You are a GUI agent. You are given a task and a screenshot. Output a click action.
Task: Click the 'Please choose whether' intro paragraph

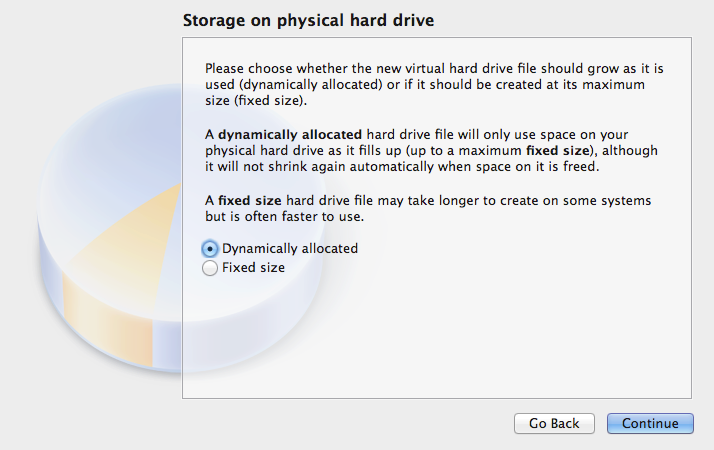coord(434,84)
